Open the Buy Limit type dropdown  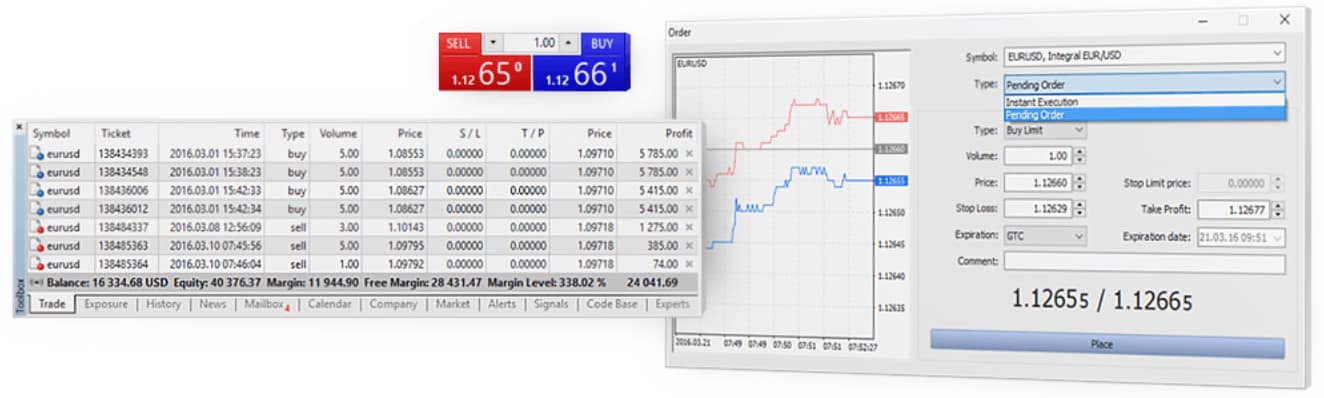point(1045,130)
